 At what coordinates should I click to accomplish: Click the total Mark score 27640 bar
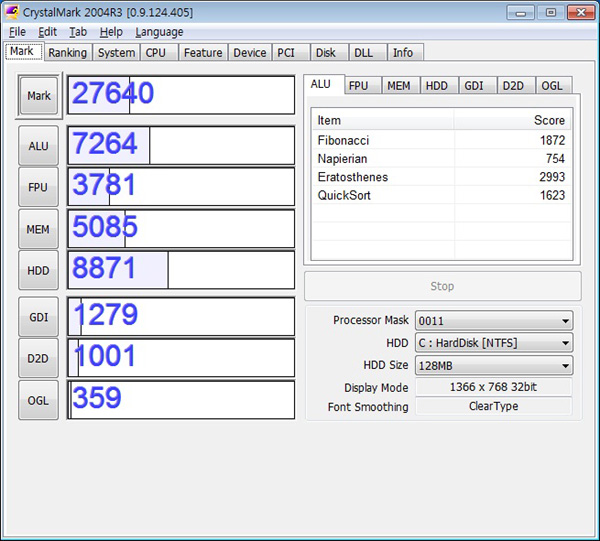[181, 95]
